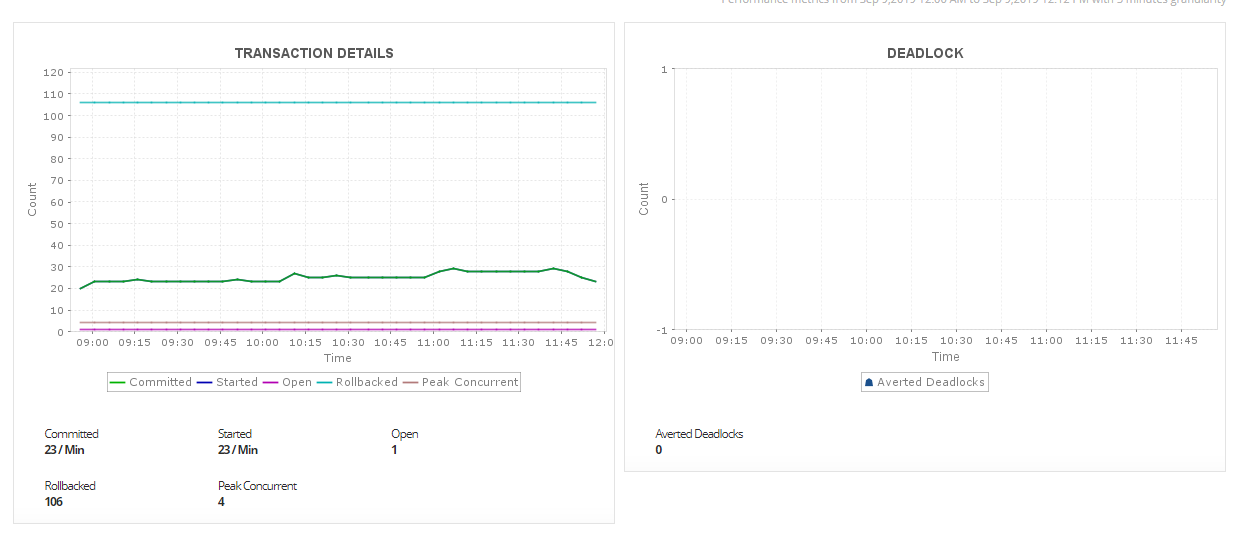The image size is (1251, 550).
Task: Click 10:00 tick on Transaction Details axis
Action: click(x=263, y=343)
